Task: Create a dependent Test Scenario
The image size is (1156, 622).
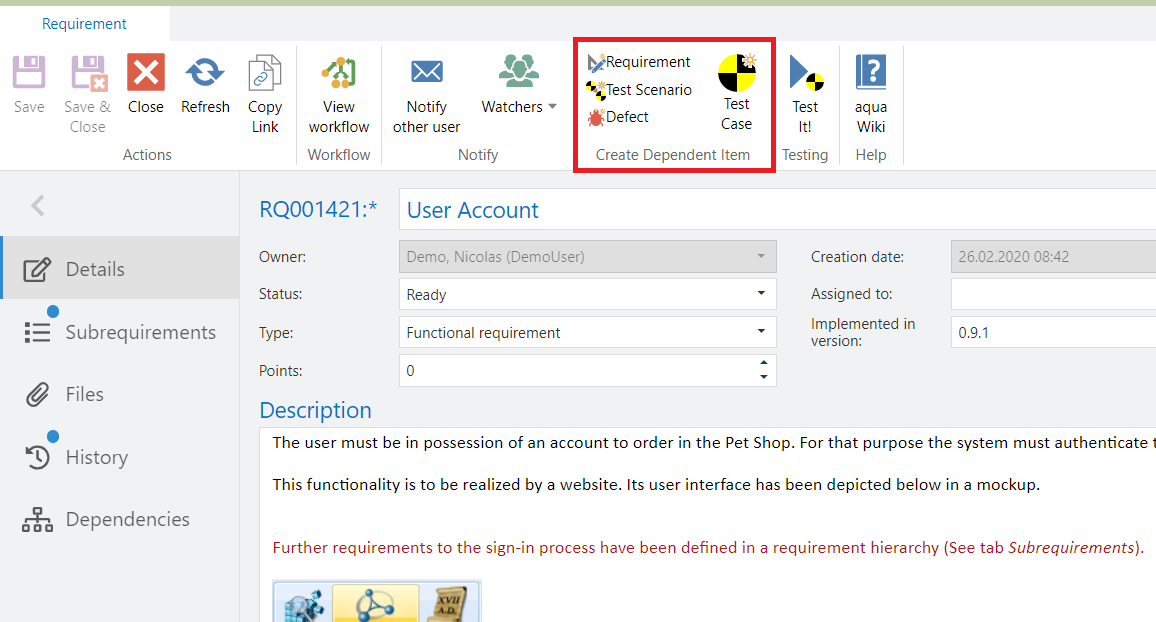Action: tap(638, 90)
